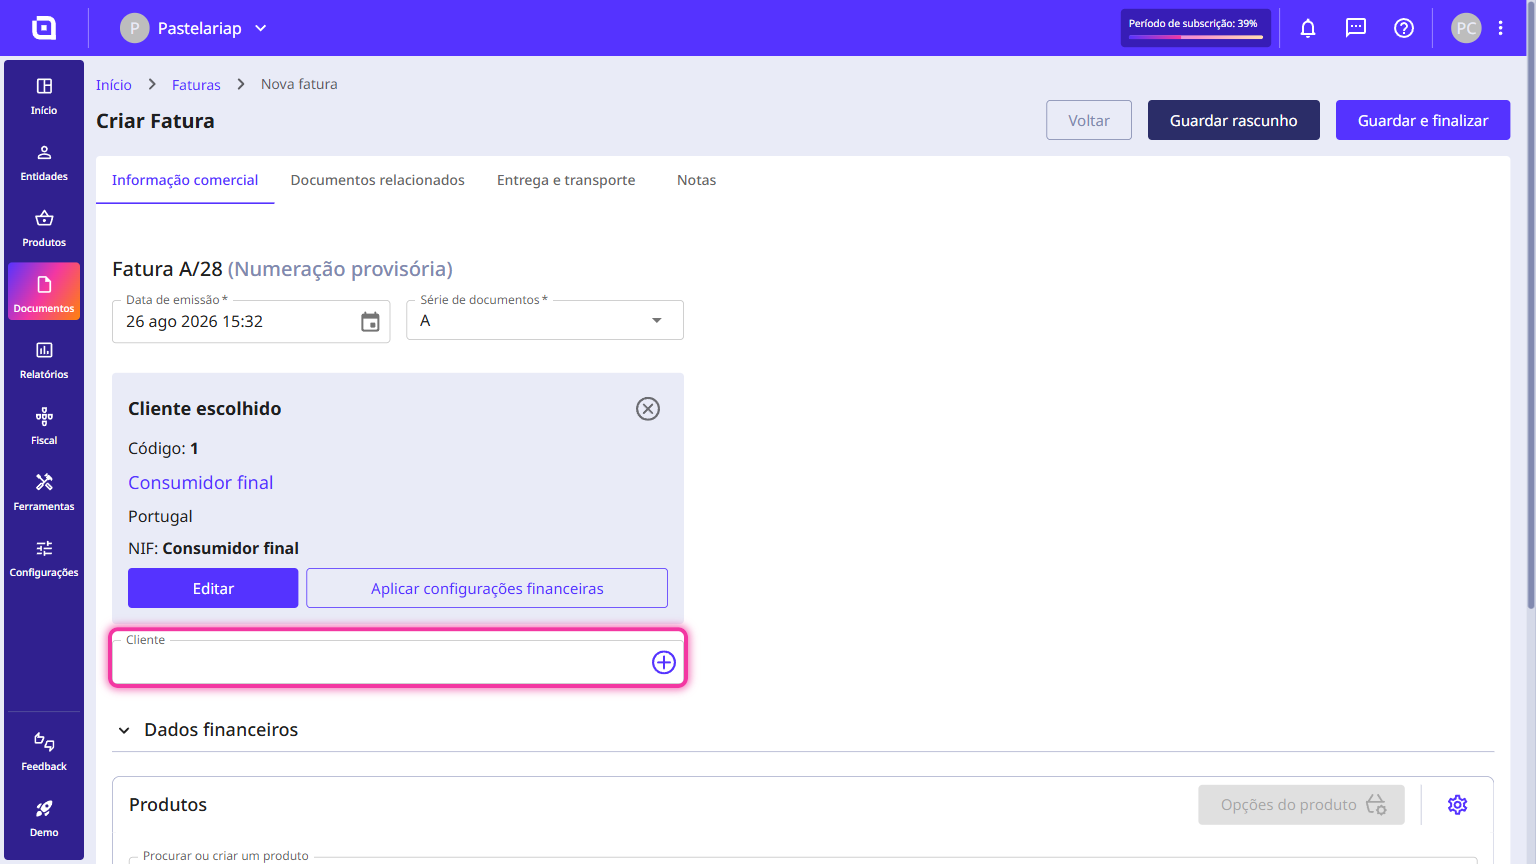
Task: Open the help question mark icon
Action: [x=1404, y=28]
